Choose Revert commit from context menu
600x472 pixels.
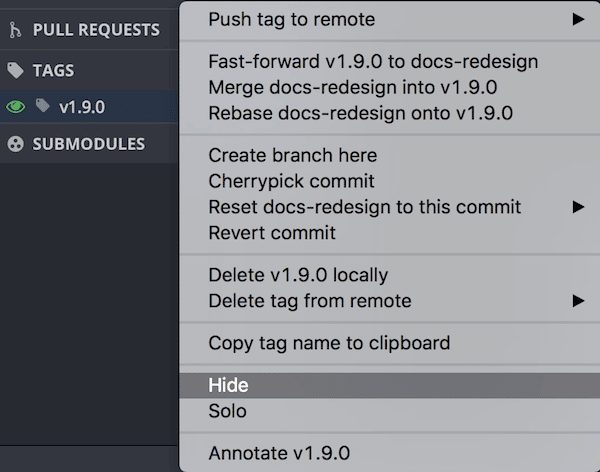[272, 233]
